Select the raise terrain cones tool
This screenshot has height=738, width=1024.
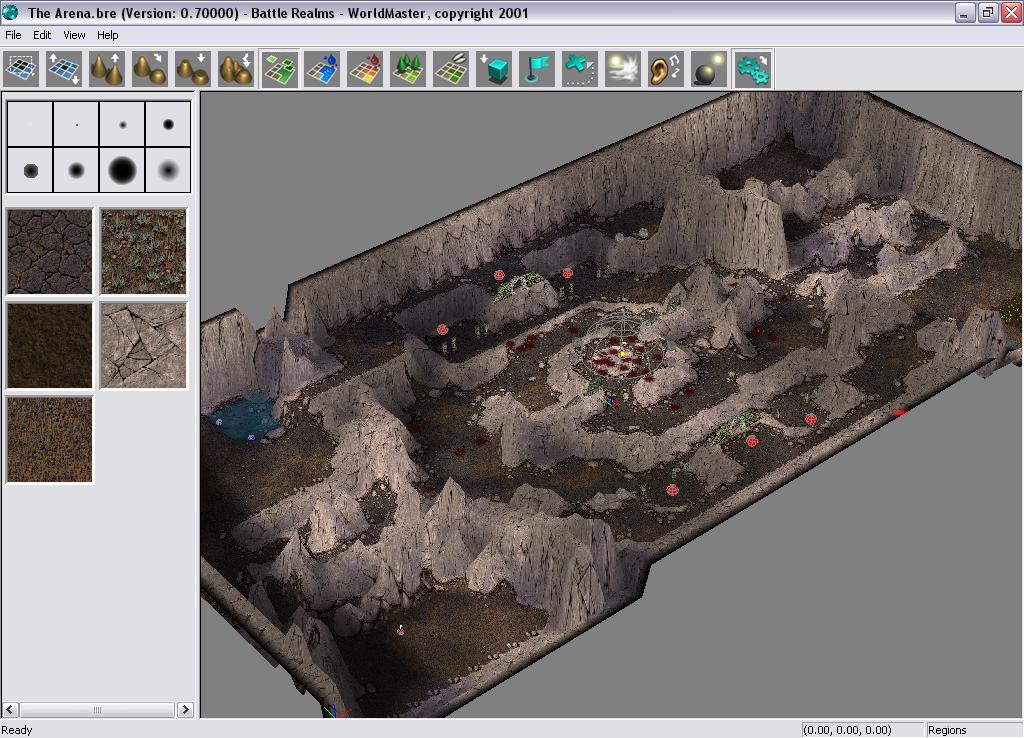tap(107, 69)
